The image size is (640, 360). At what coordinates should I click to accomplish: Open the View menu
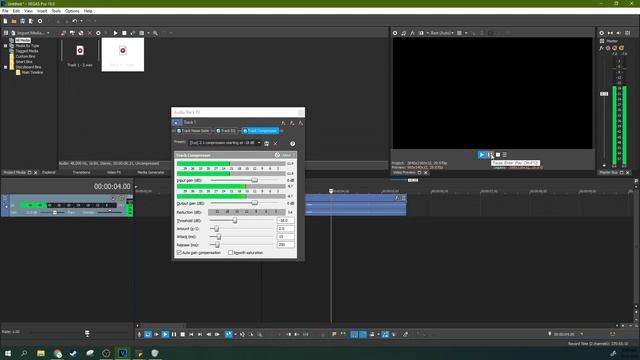[29, 11]
